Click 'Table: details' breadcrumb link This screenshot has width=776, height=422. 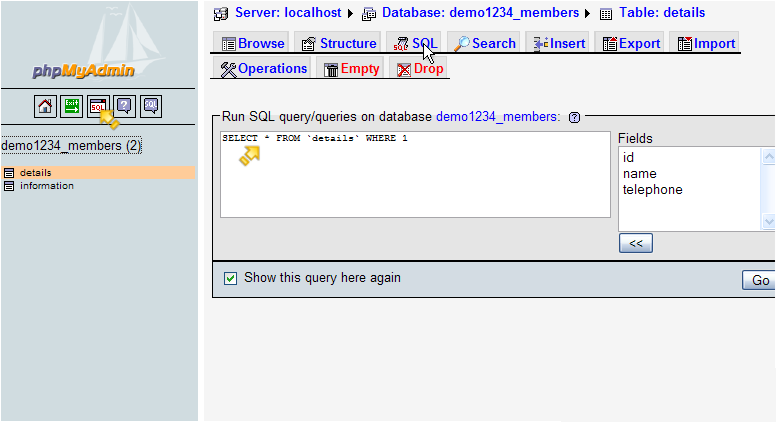tap(662, 13)
